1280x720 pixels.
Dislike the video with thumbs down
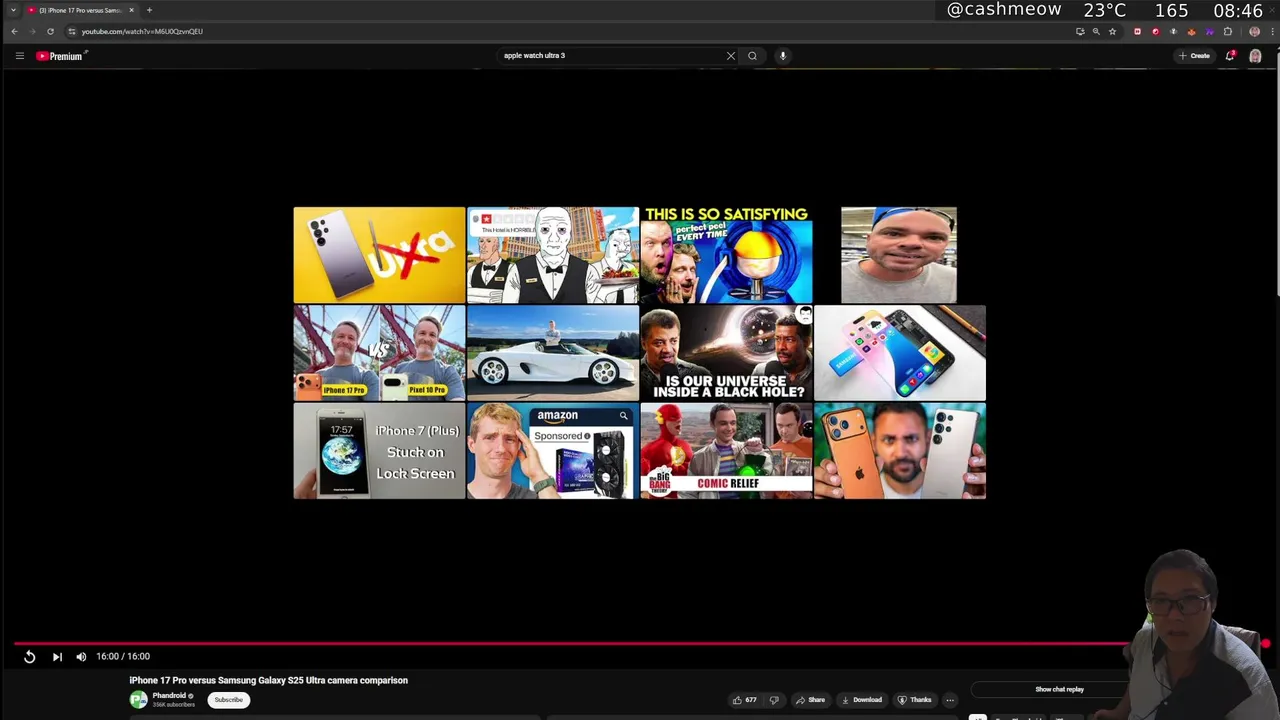773,700
